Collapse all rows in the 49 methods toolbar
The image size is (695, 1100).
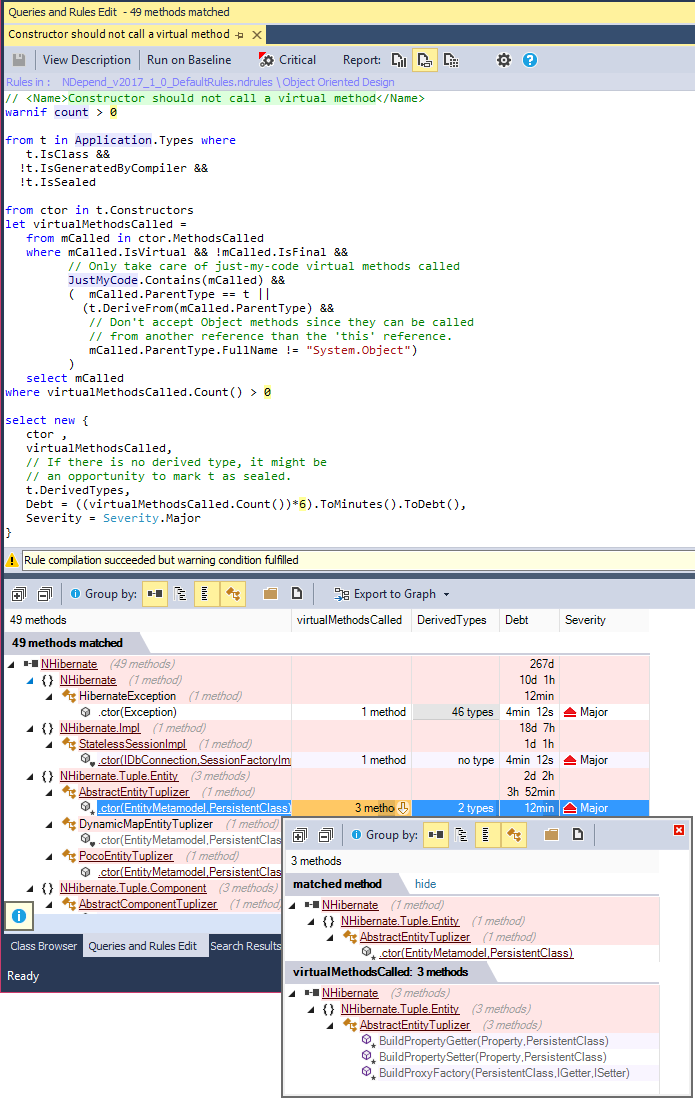pyautogui.click(x=45, y=594)
